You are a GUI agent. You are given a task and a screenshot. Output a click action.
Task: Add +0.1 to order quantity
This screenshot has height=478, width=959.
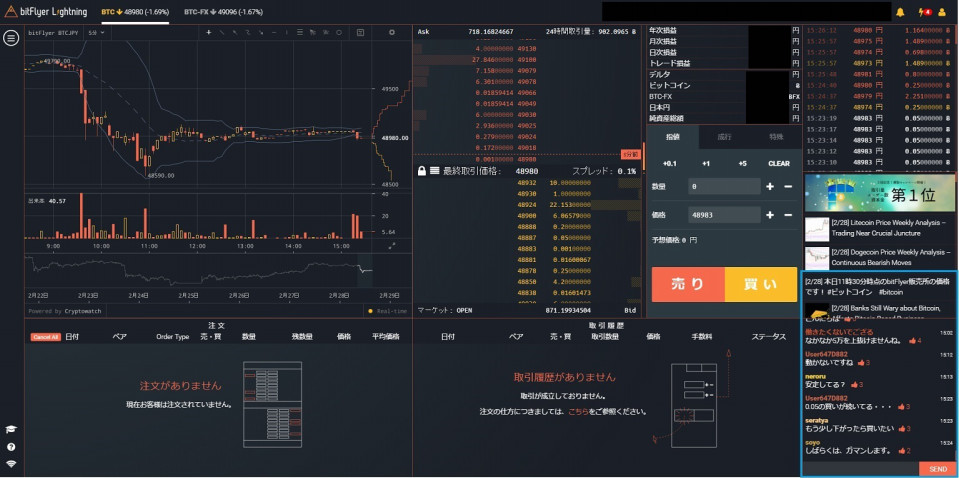[670, 164]
